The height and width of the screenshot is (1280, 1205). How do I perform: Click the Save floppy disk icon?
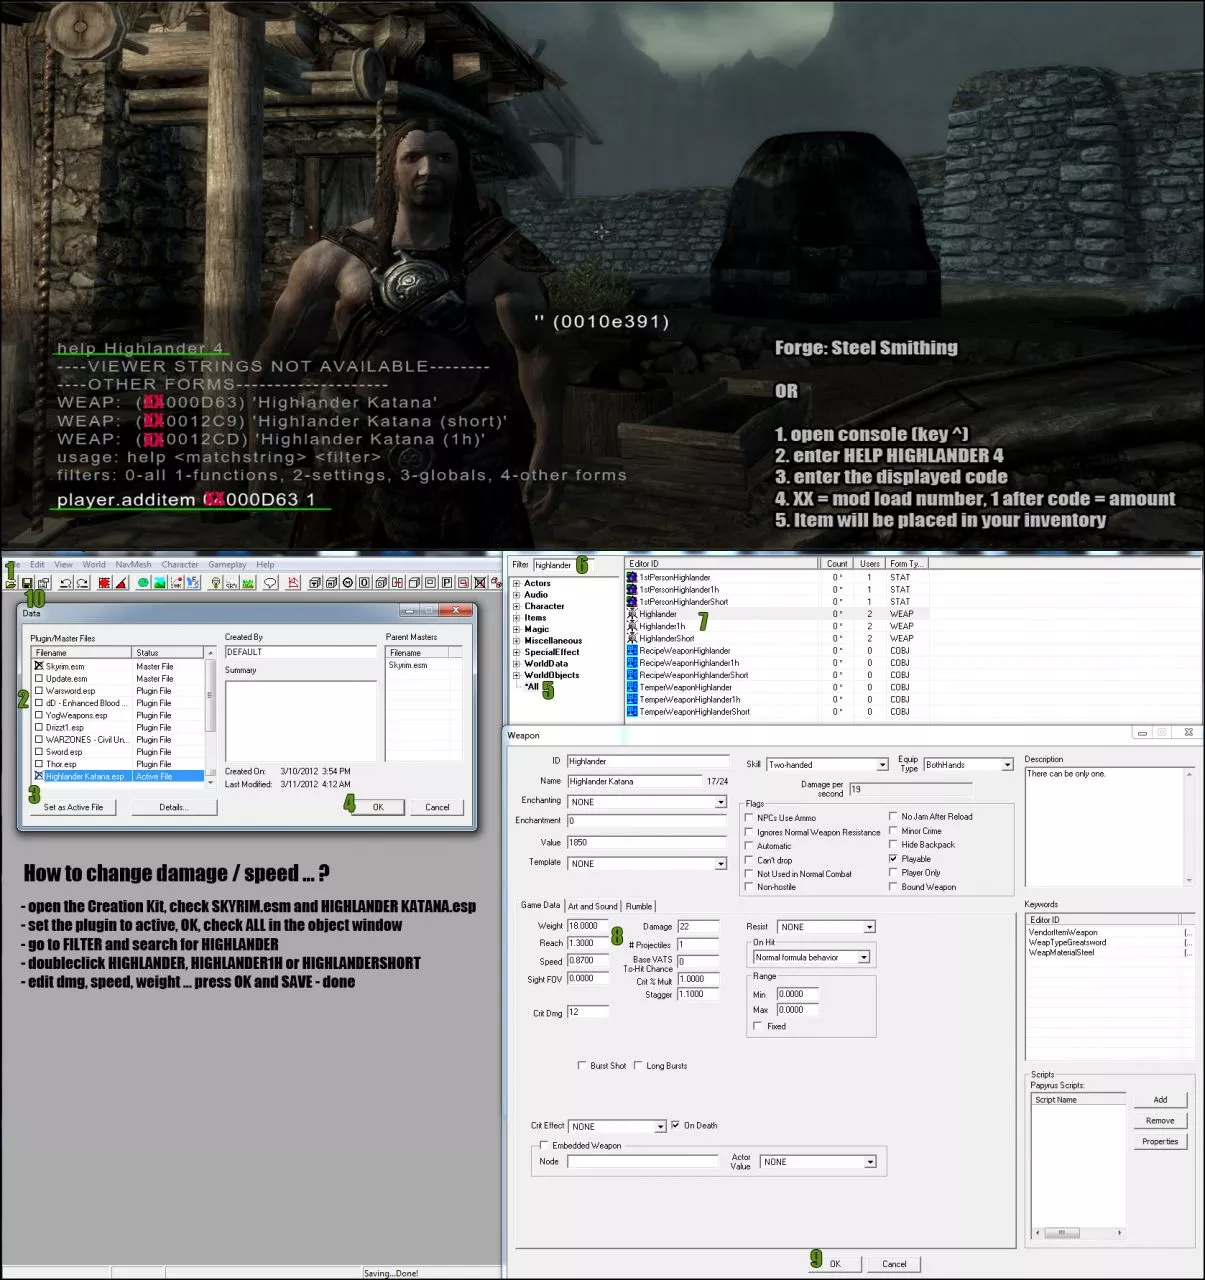click(27, 583)
